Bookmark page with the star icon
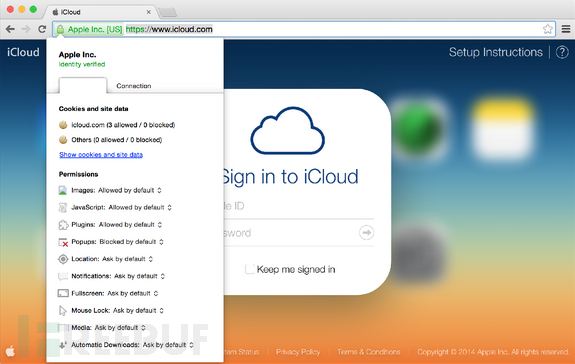575x364 pixels. coord(547,29)
